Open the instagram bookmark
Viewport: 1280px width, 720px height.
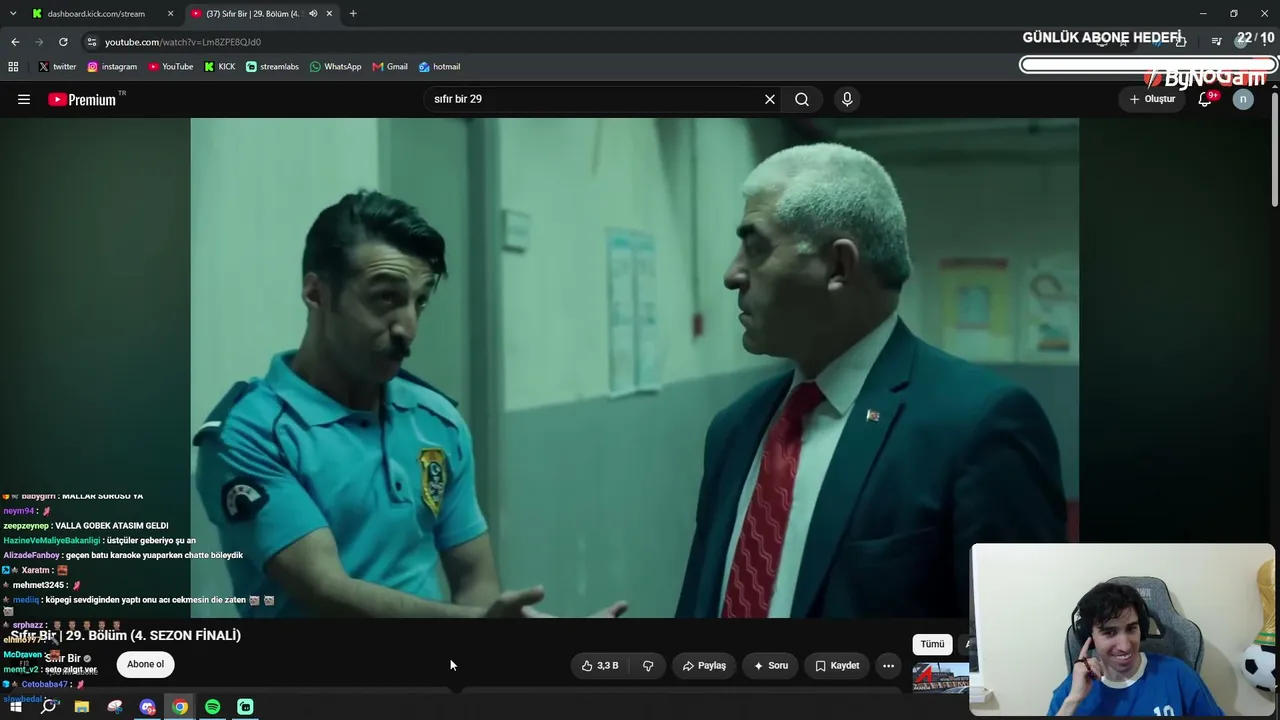[x=112, y=67]
